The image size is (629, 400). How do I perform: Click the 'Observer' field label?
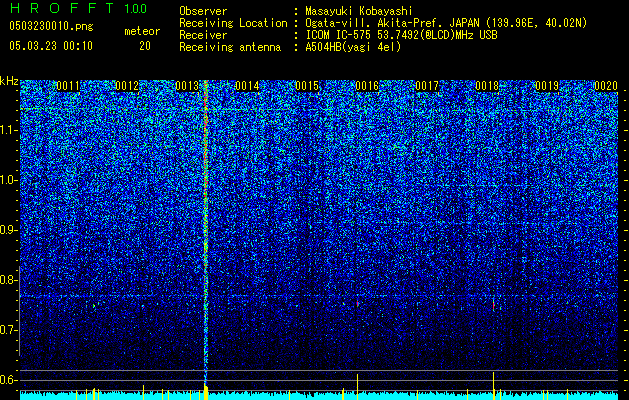click(x=203, y=11)
